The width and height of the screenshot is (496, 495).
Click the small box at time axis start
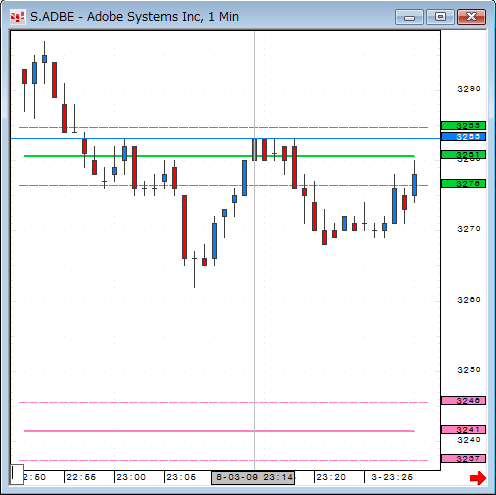pyautogui.click(x=17, y=474)
